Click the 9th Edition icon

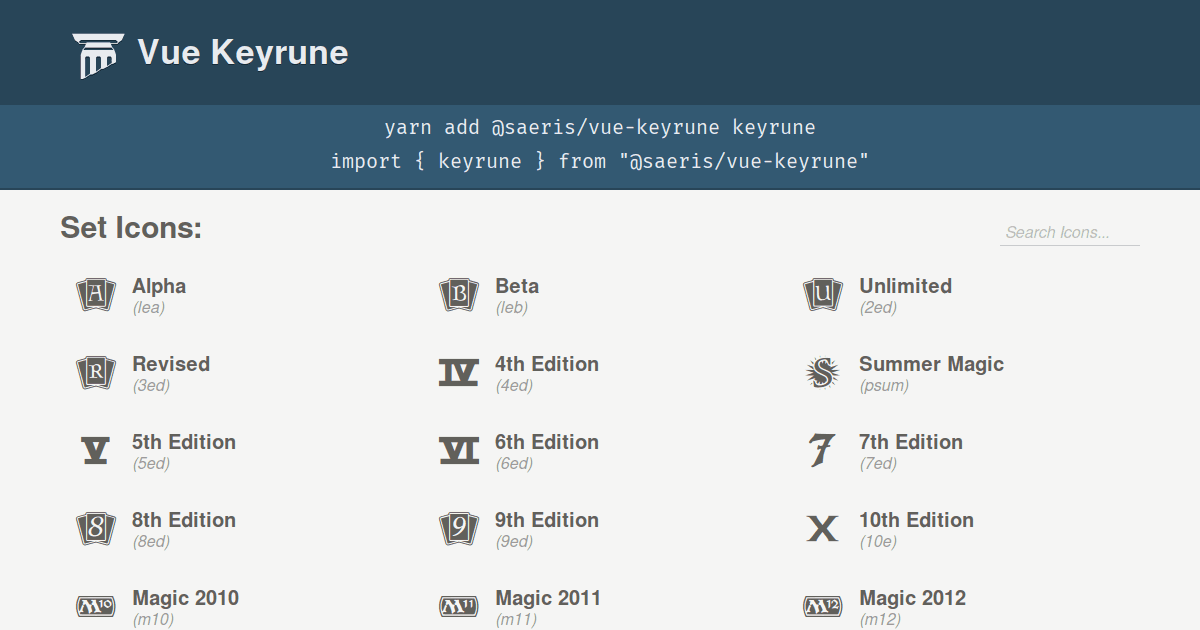click(458, 528)
